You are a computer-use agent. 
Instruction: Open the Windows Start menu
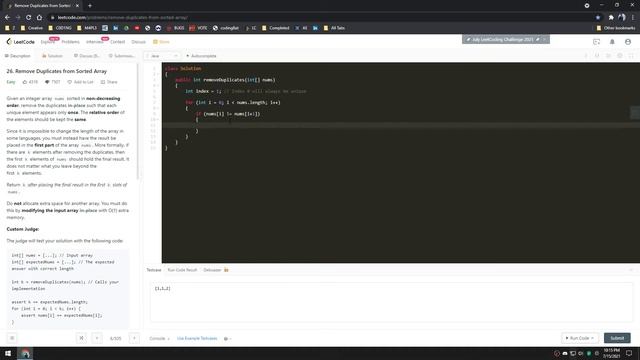tap(8, 353)
